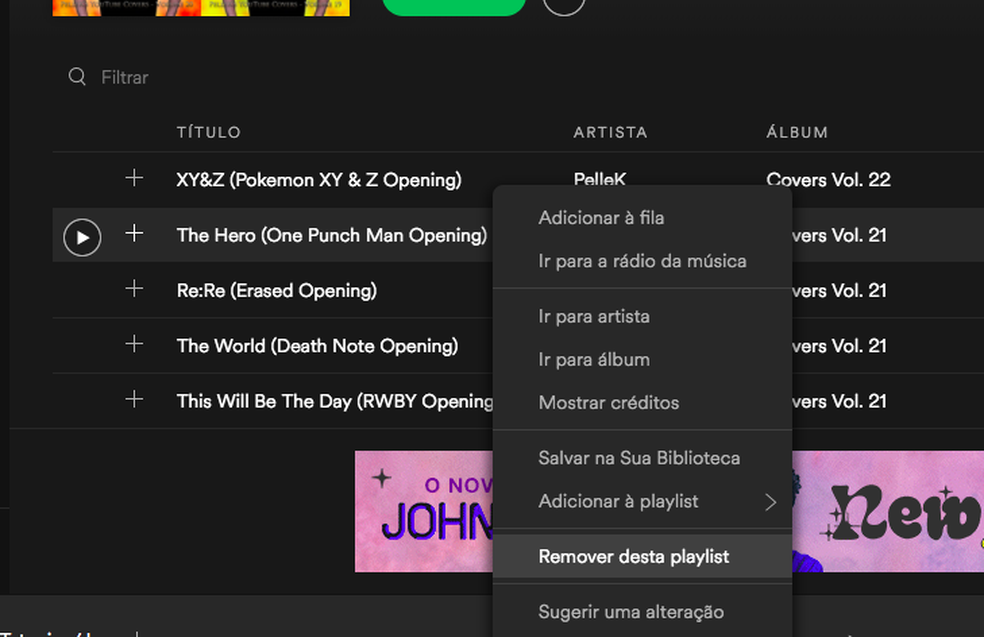Select Ir para artista menu option
Image resolution: width=984 pixels, height=637 pixels.
point(594,316)
